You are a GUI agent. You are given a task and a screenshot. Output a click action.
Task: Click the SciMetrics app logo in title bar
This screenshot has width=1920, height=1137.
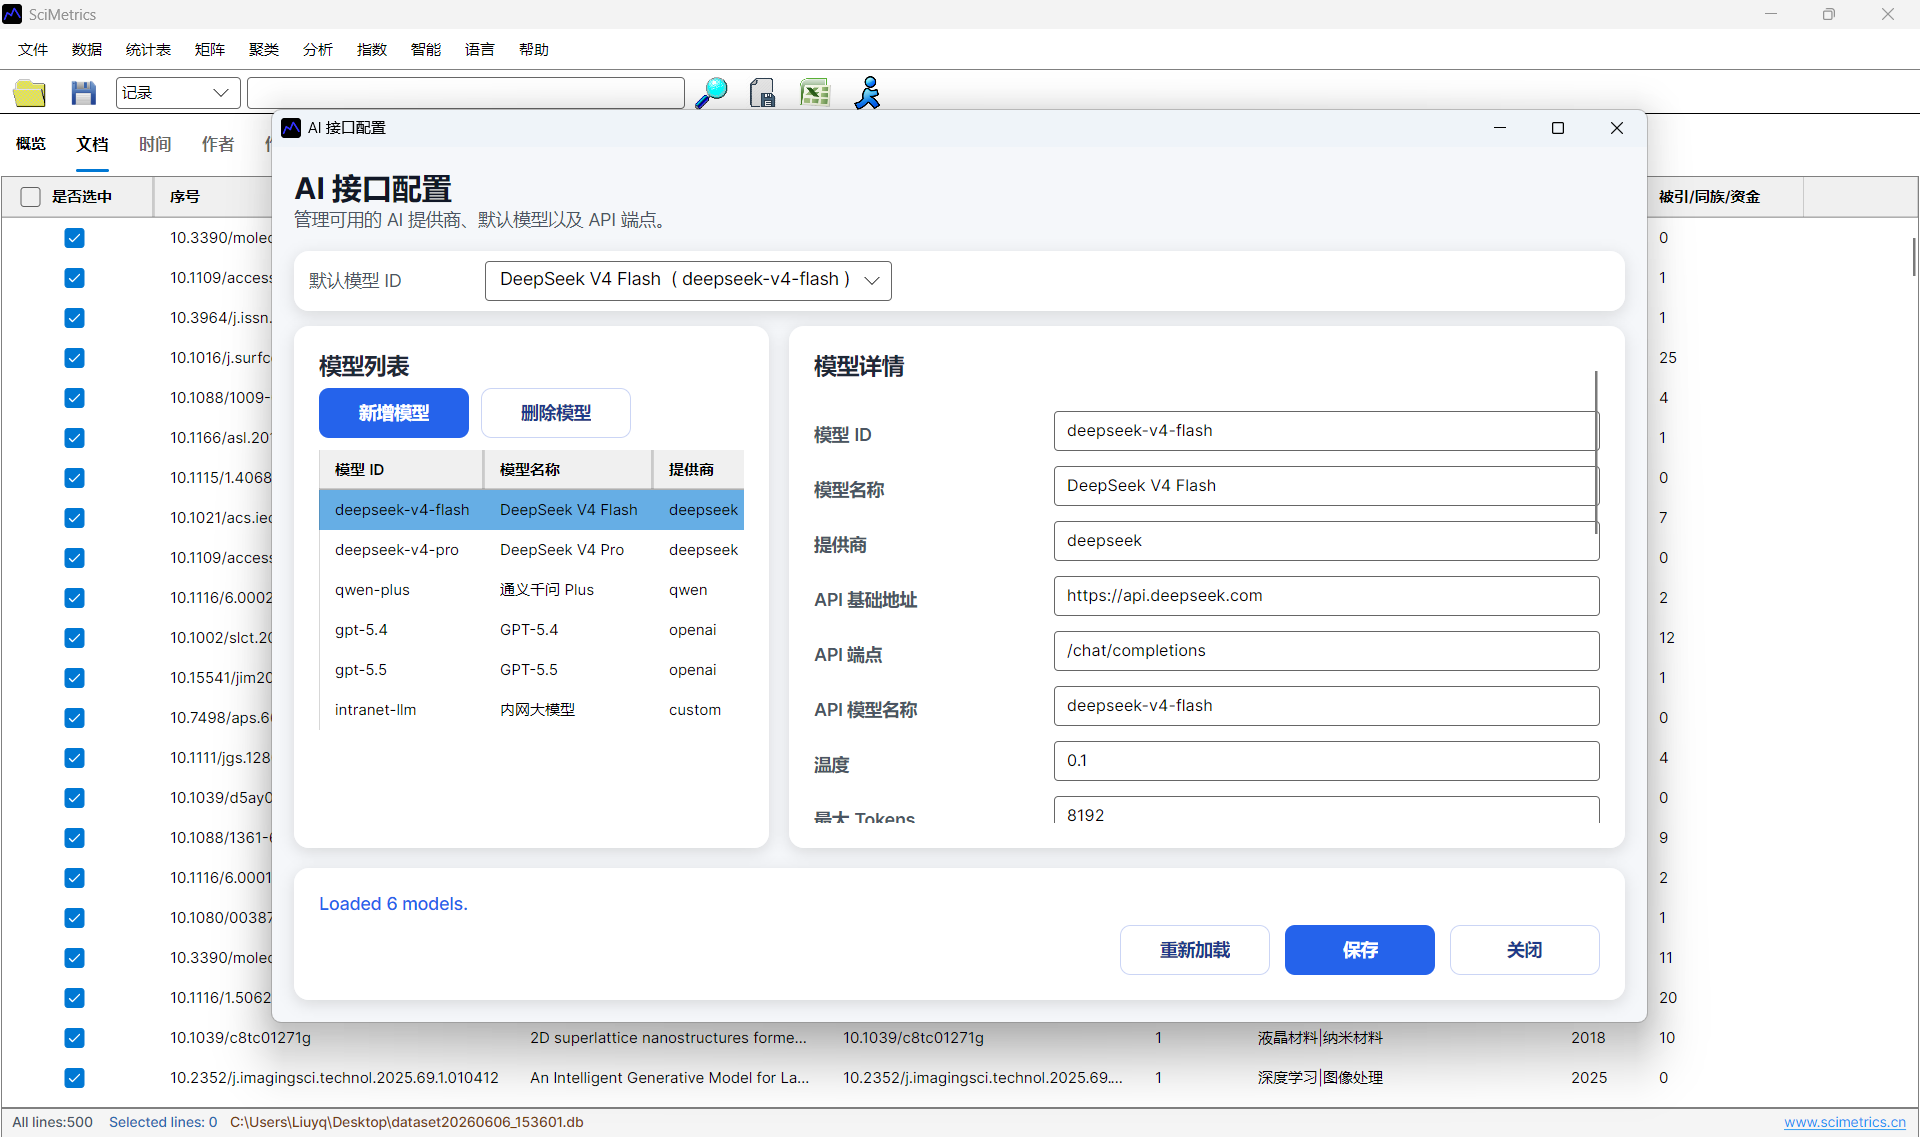[13, 14]
